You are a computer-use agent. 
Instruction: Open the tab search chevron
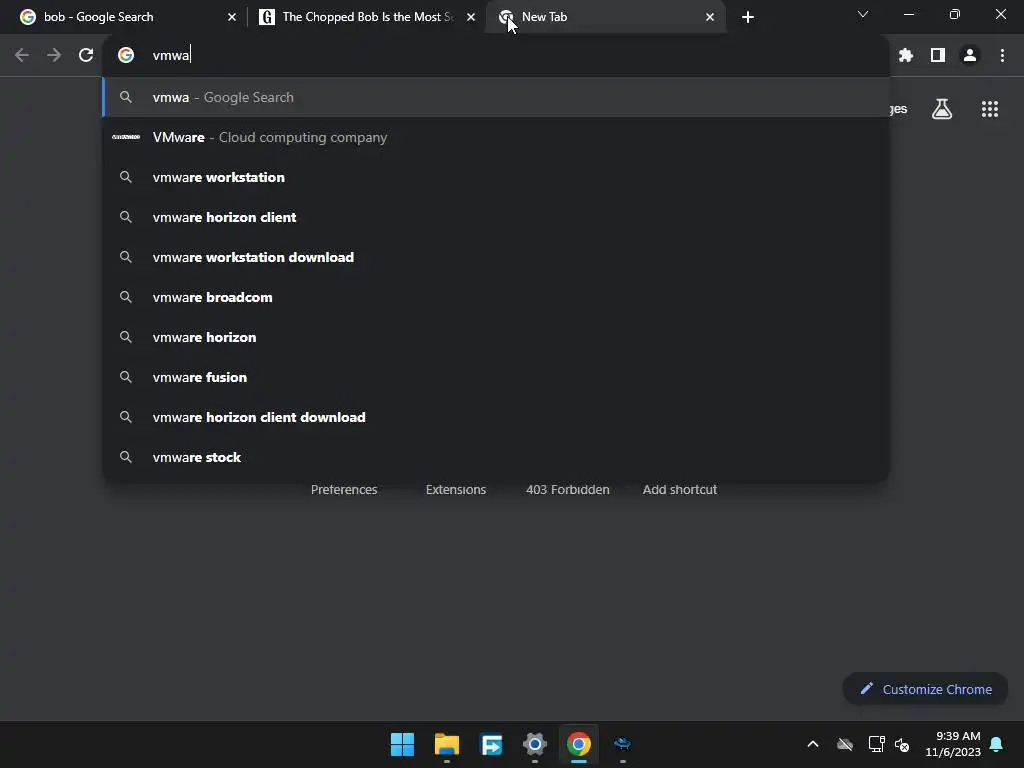(x=863, y=14)
